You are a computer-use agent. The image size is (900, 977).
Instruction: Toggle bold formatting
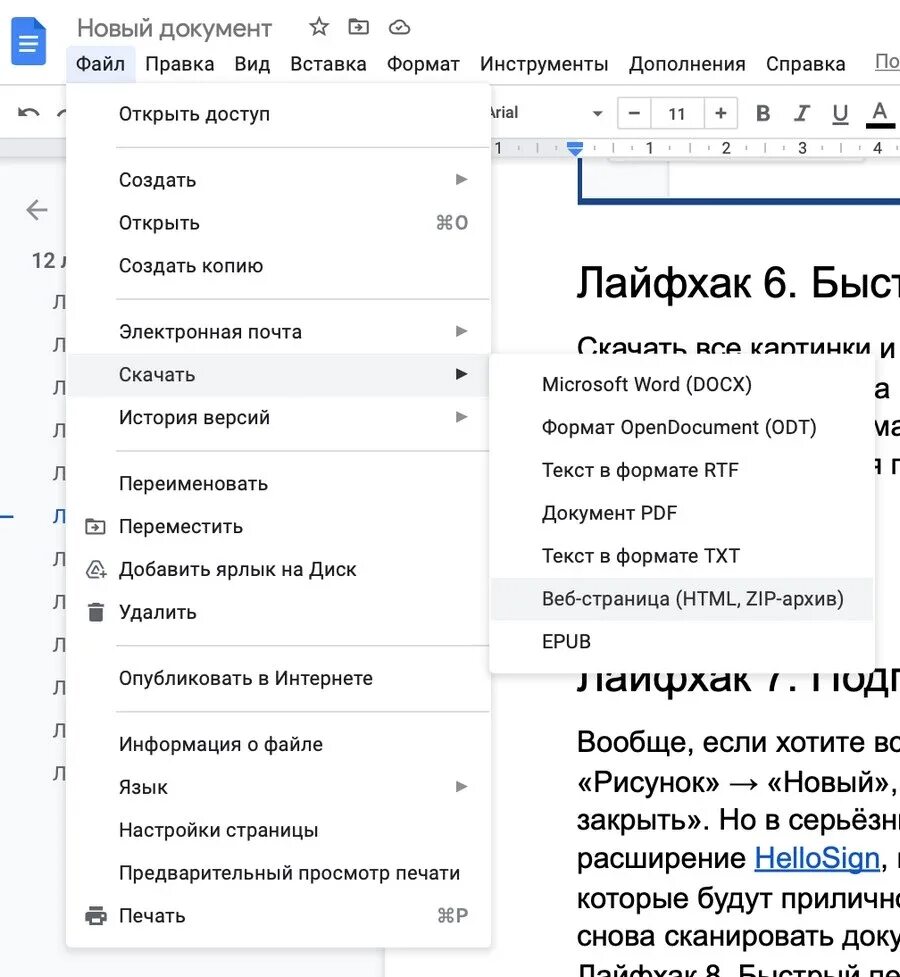(x=763, y=113)
